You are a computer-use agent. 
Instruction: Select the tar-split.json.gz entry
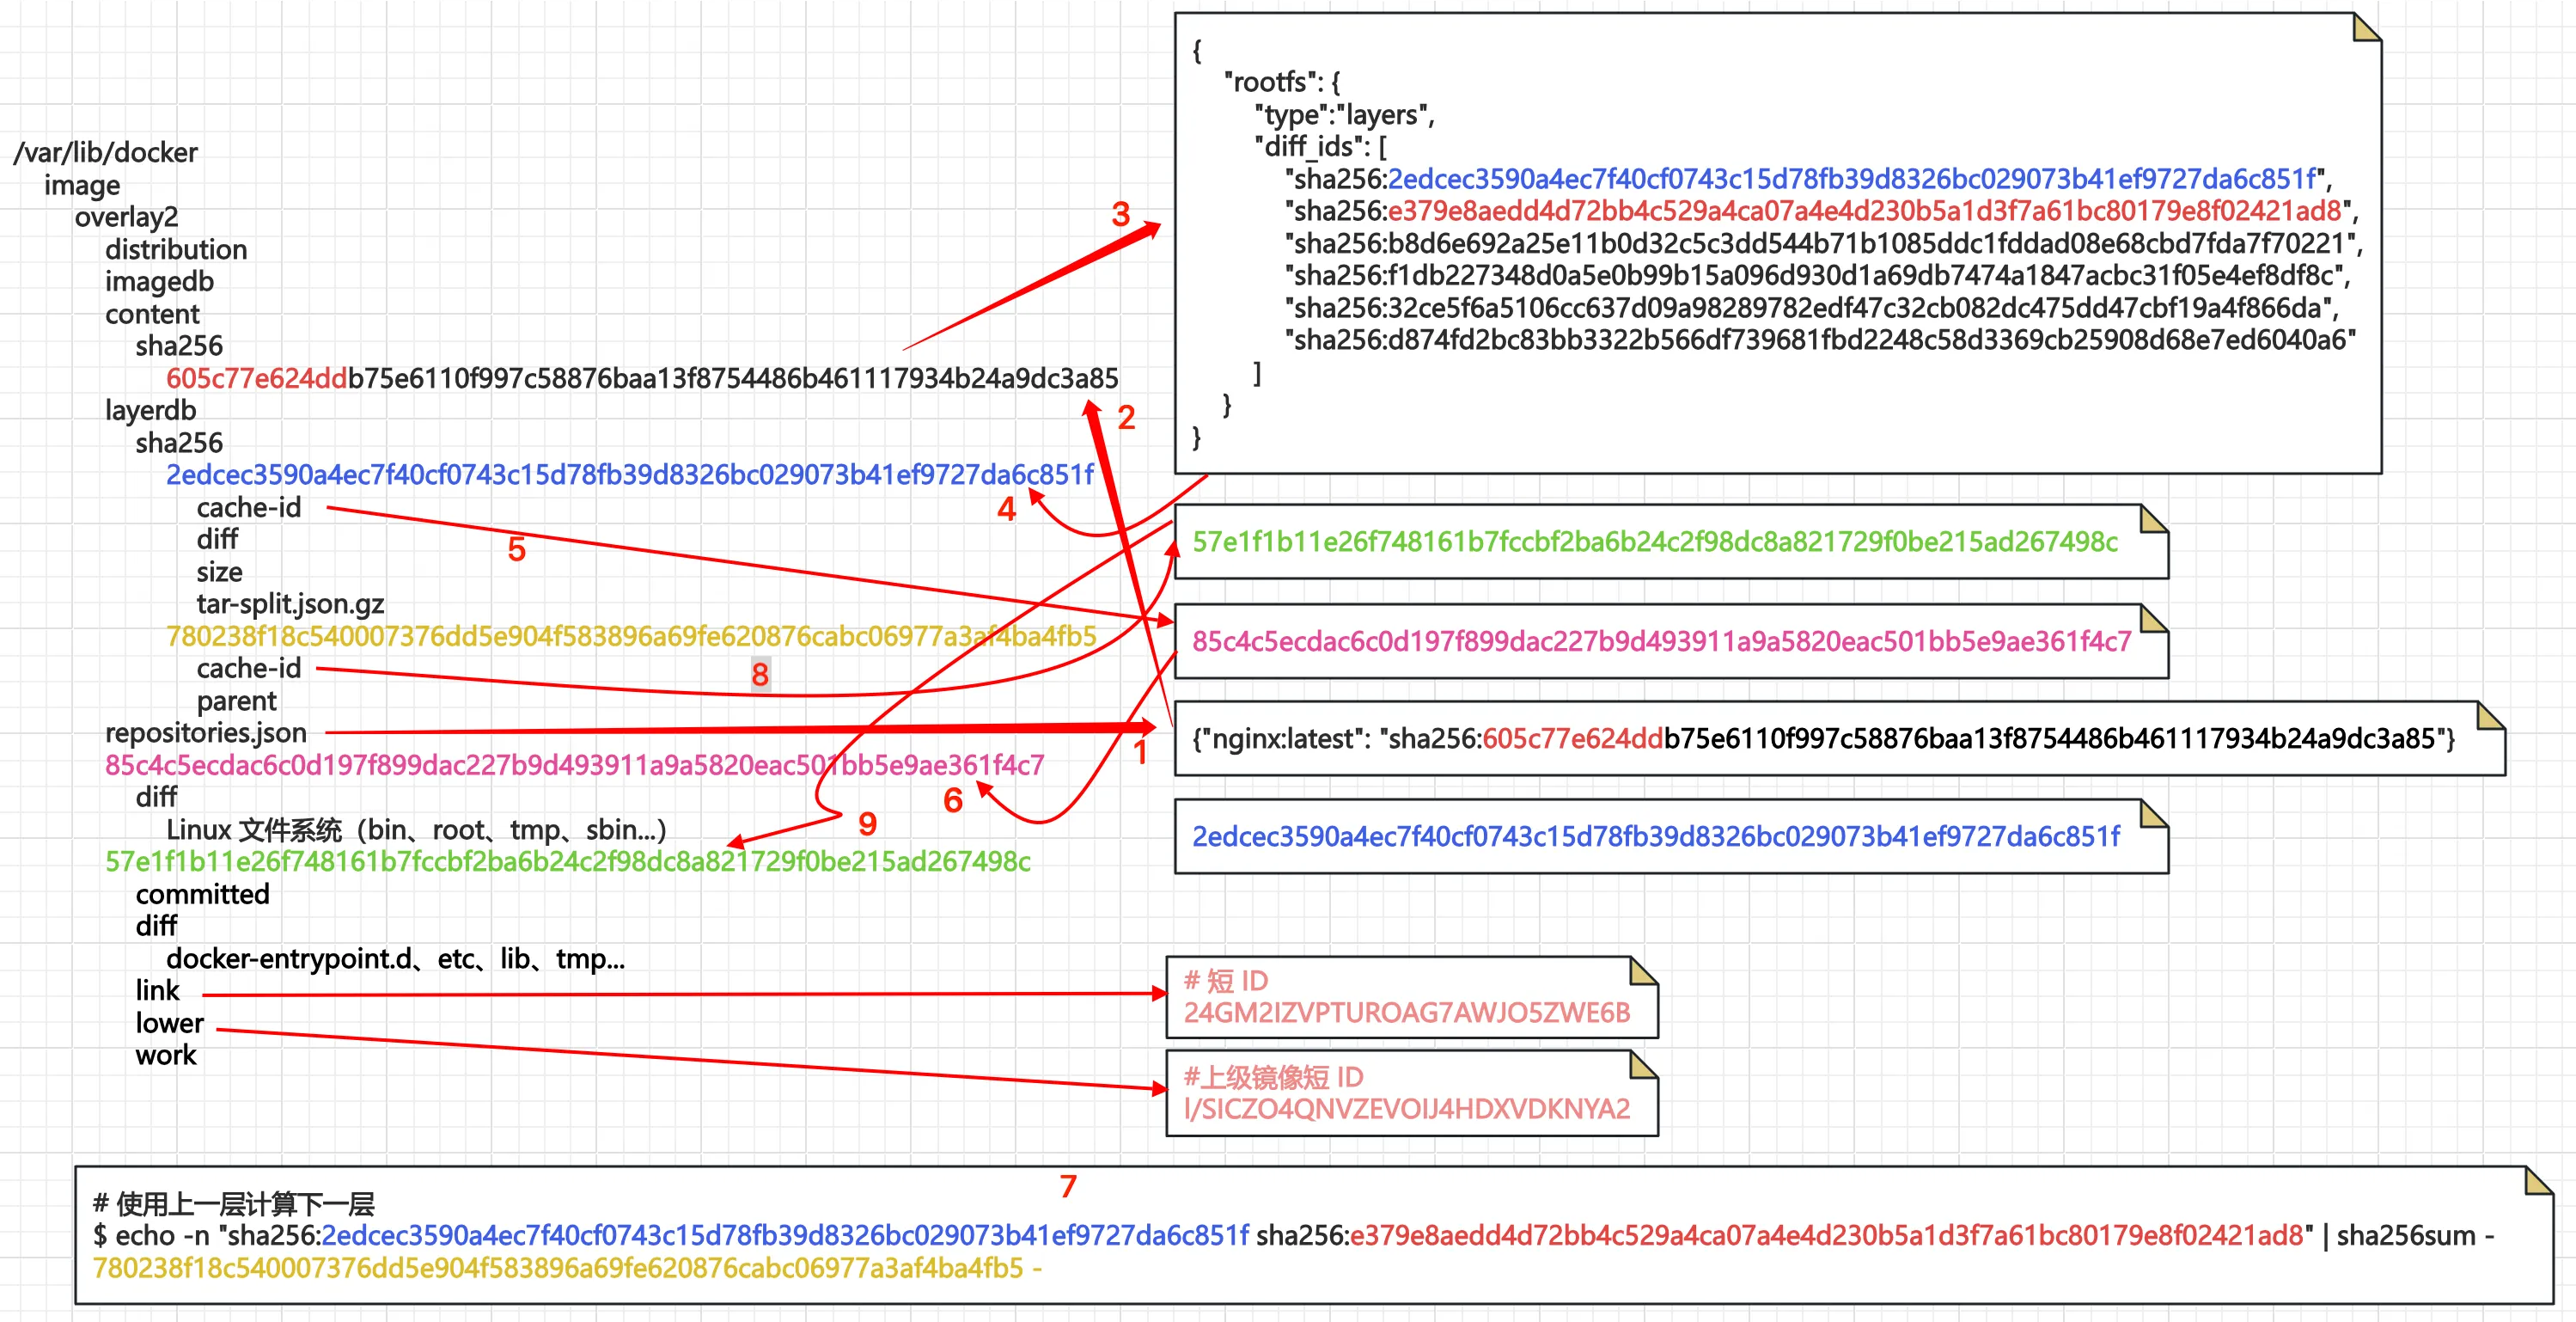point(290,604)
